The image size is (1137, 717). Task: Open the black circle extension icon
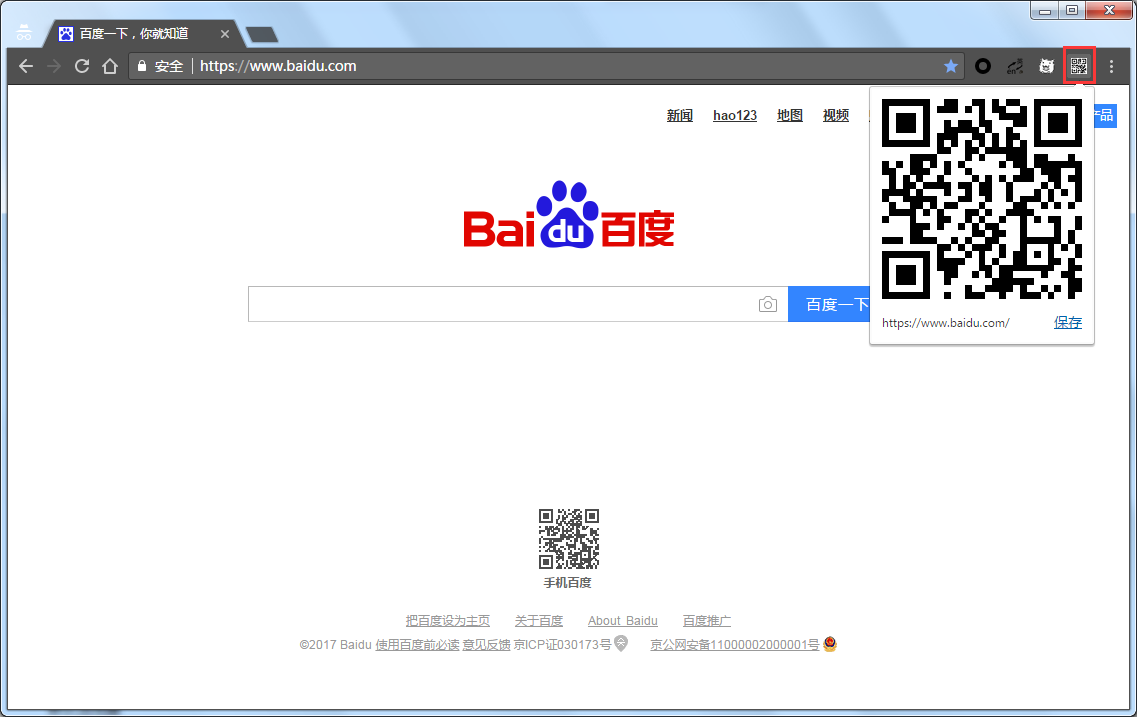tap(983, 66)
